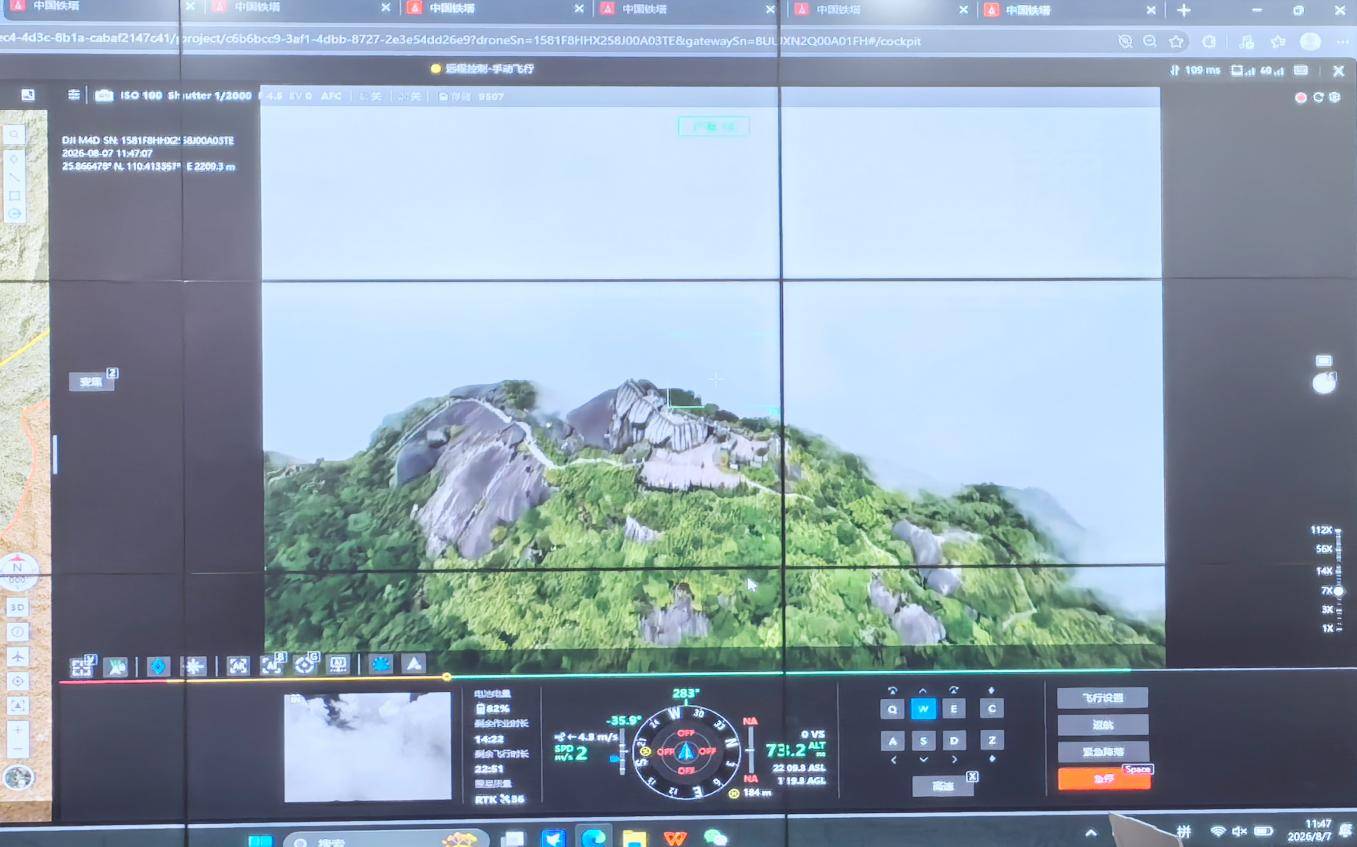
Task: Open a new browser tab
Action: coord(1184,10)
